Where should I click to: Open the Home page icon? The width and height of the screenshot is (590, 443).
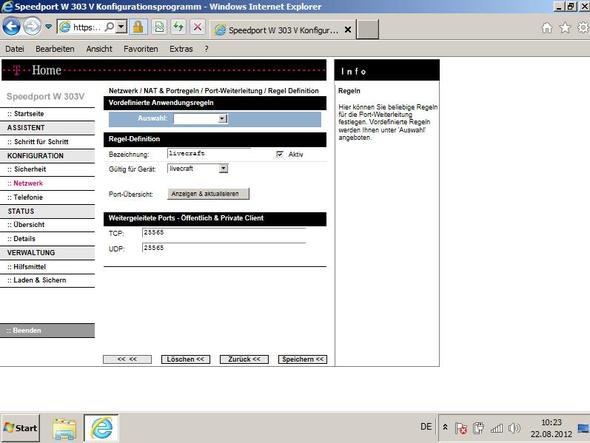click(x=547, y=27)
